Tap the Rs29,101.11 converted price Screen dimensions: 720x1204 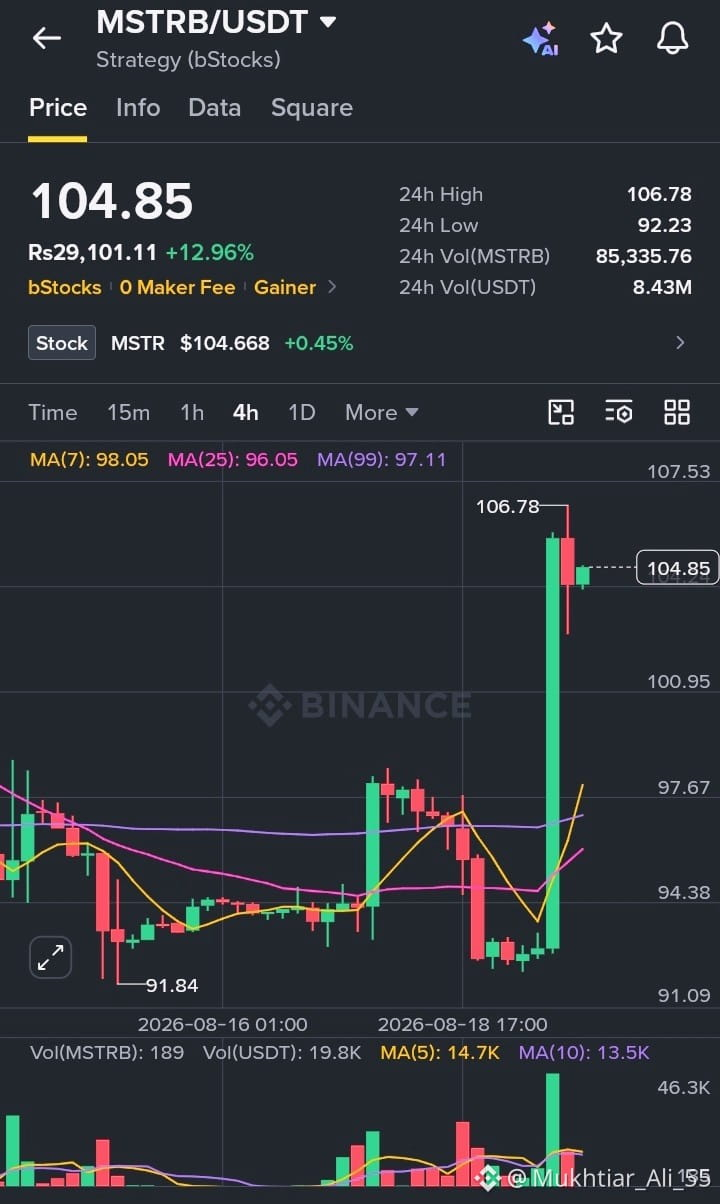coord(93,252)
